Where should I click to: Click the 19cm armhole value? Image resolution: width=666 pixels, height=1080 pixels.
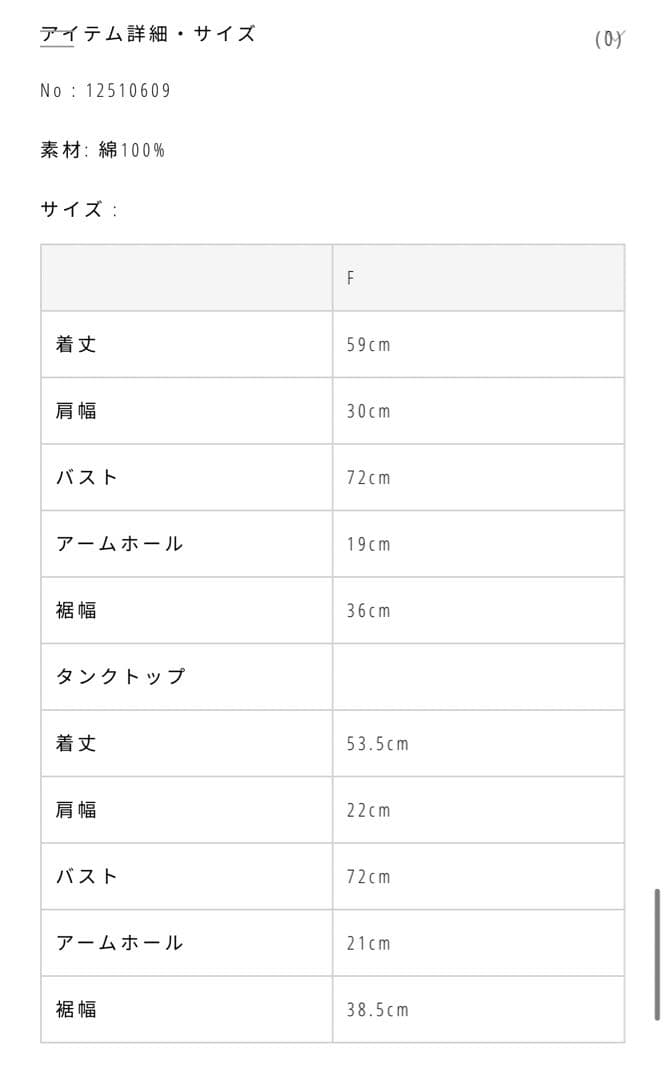pyautogui.click(x=368, y=544)
